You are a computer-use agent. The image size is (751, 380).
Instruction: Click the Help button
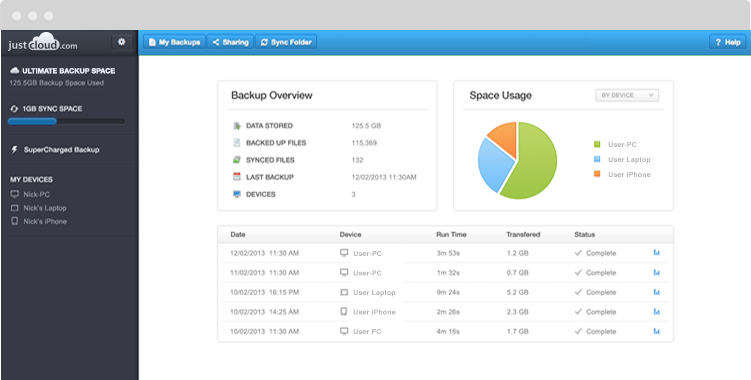[x=728, y=42]
